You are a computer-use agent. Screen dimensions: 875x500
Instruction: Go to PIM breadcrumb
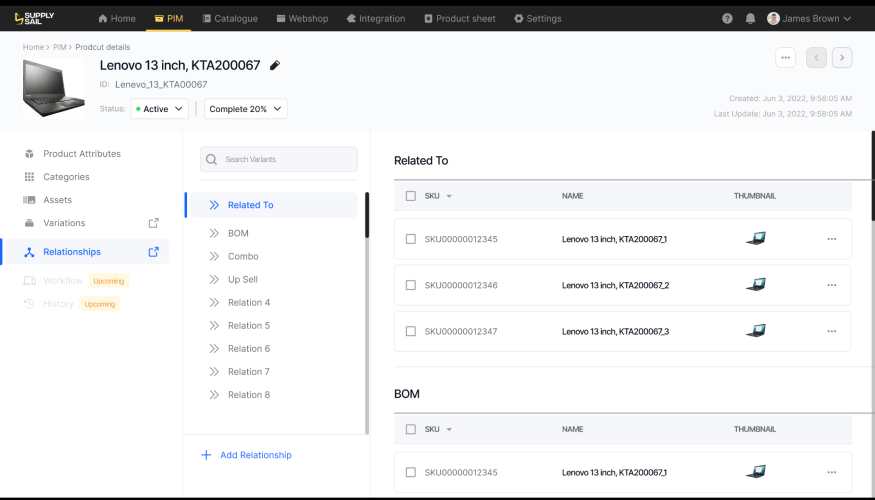(x=60, y=47)
